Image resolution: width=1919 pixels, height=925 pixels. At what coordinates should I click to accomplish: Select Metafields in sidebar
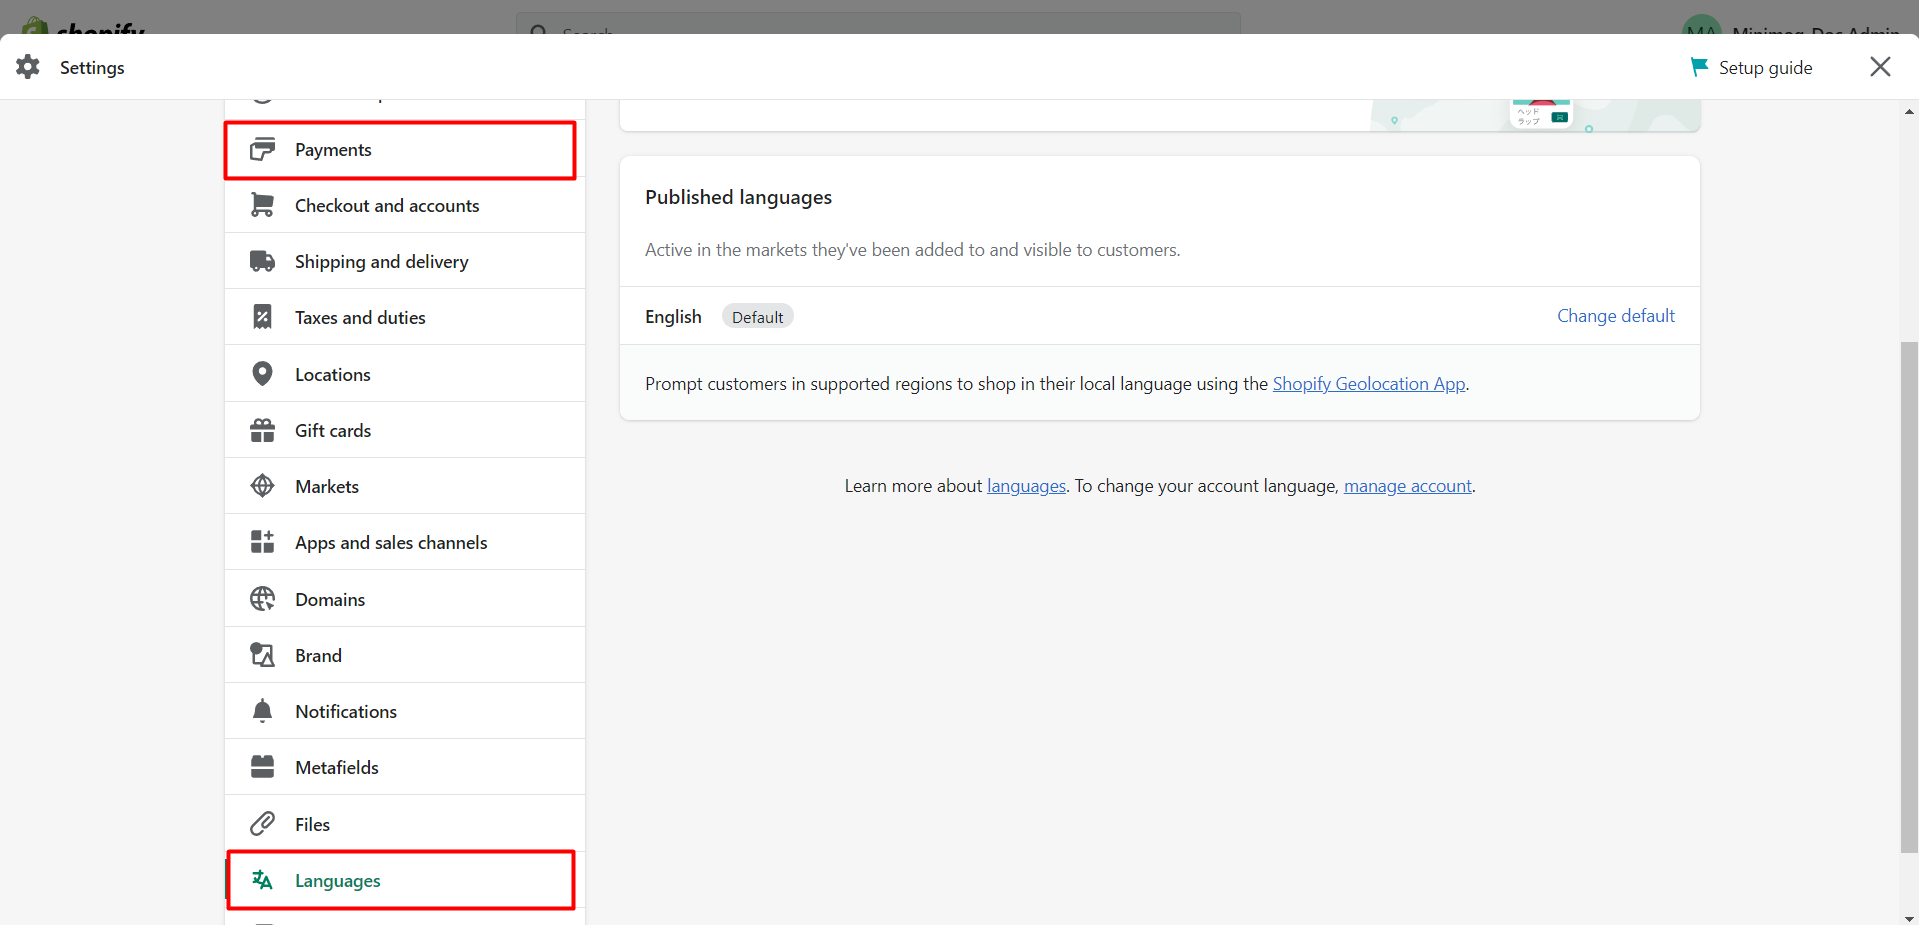(x=405, y=767)
